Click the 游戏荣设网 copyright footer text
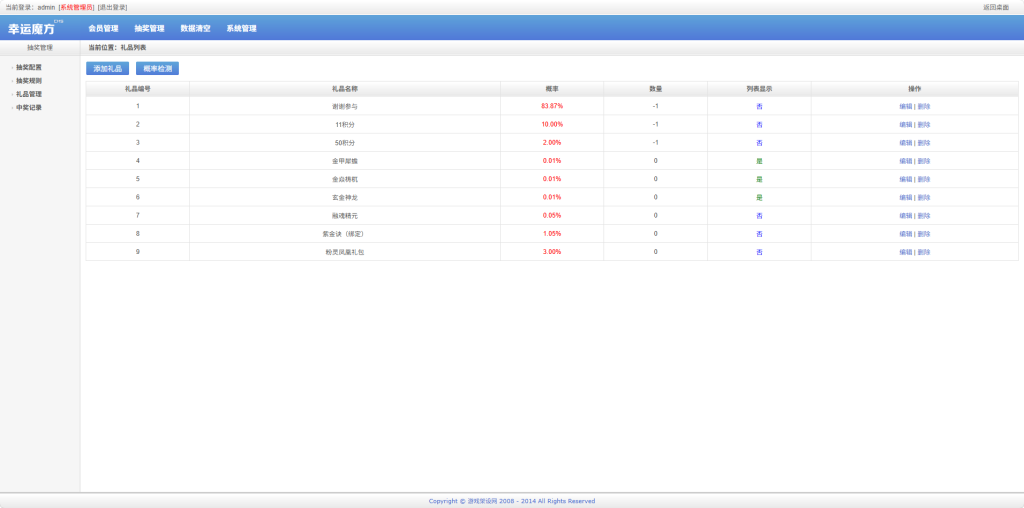This screenshot has width=1024, height=508. 512,501
